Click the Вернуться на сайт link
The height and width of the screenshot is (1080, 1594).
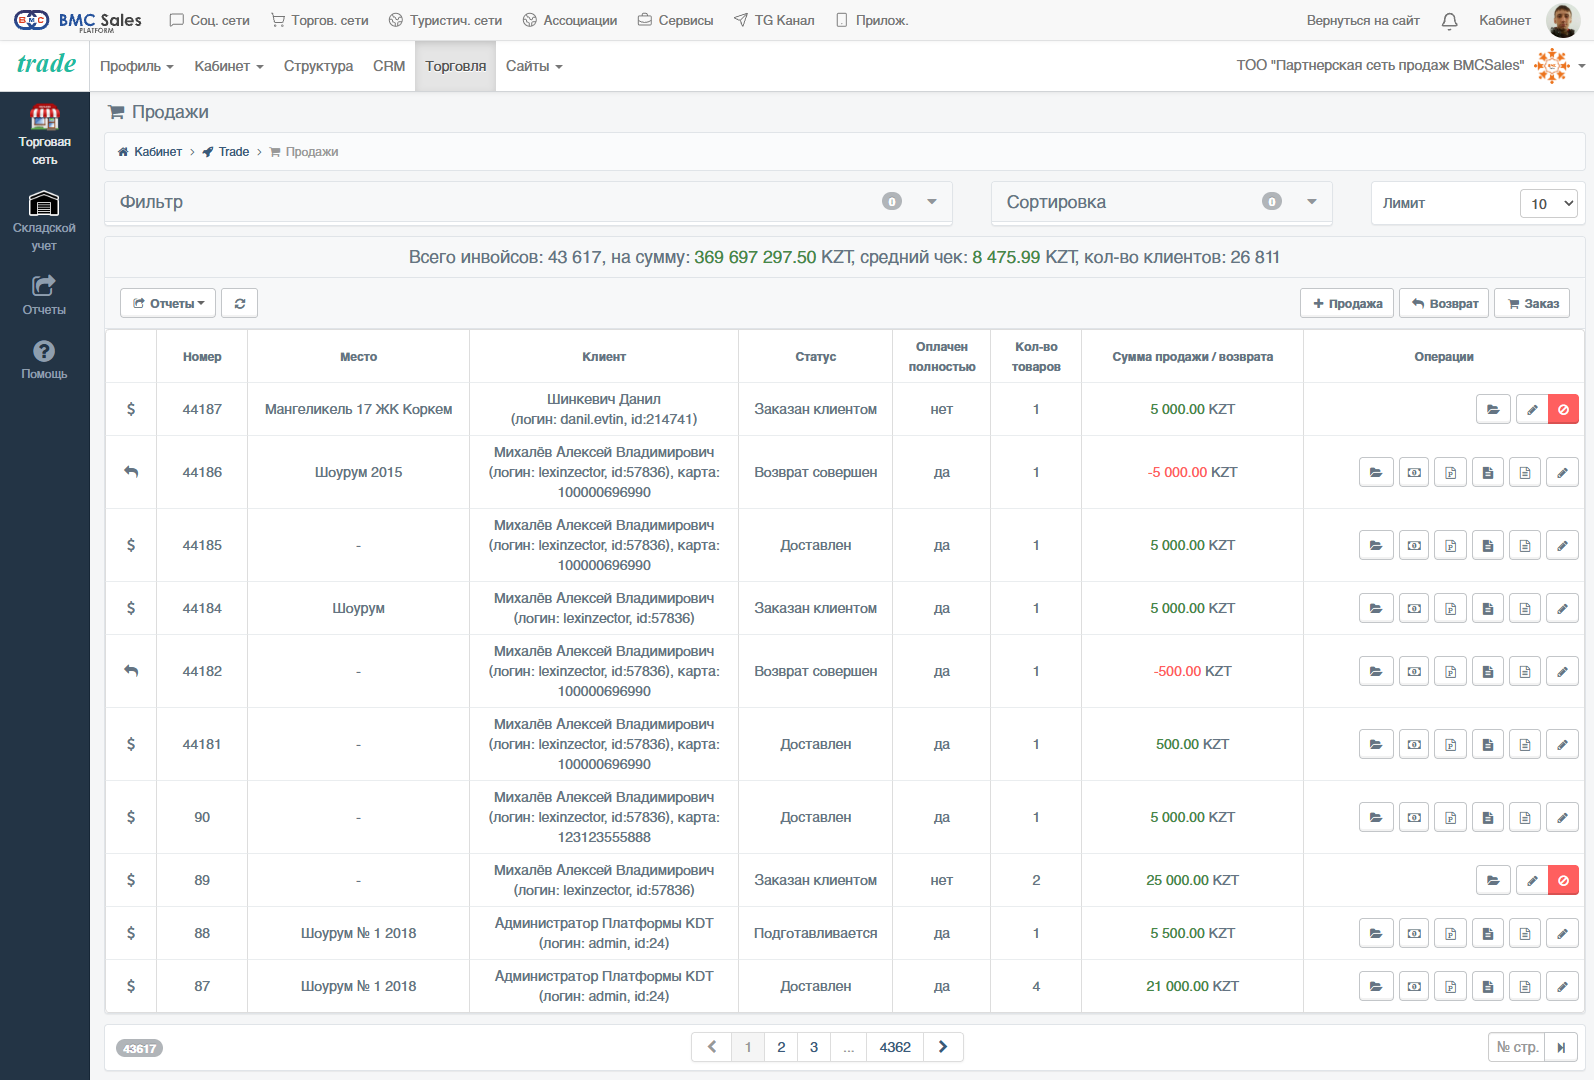1363,20
